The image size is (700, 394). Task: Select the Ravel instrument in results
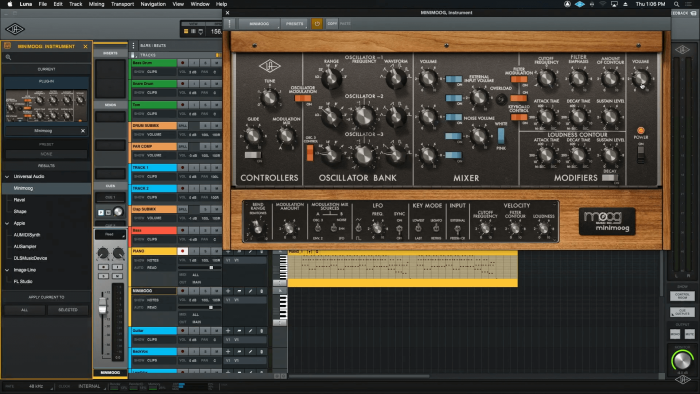click(x=20, y=200)
